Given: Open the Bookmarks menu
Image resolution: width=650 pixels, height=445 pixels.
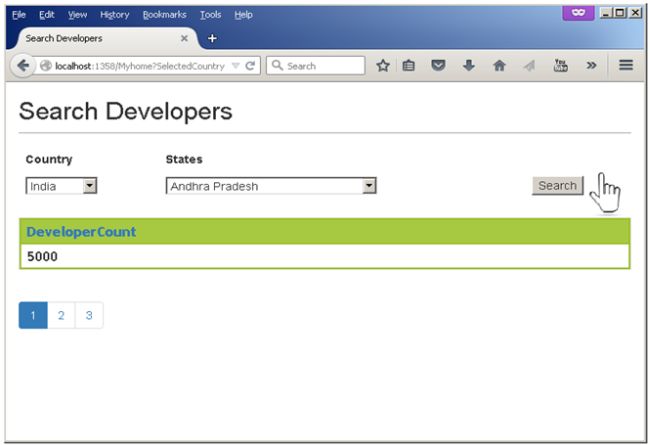Looking at the screenshot, I should pyautogui.click(x=165, y=15).
